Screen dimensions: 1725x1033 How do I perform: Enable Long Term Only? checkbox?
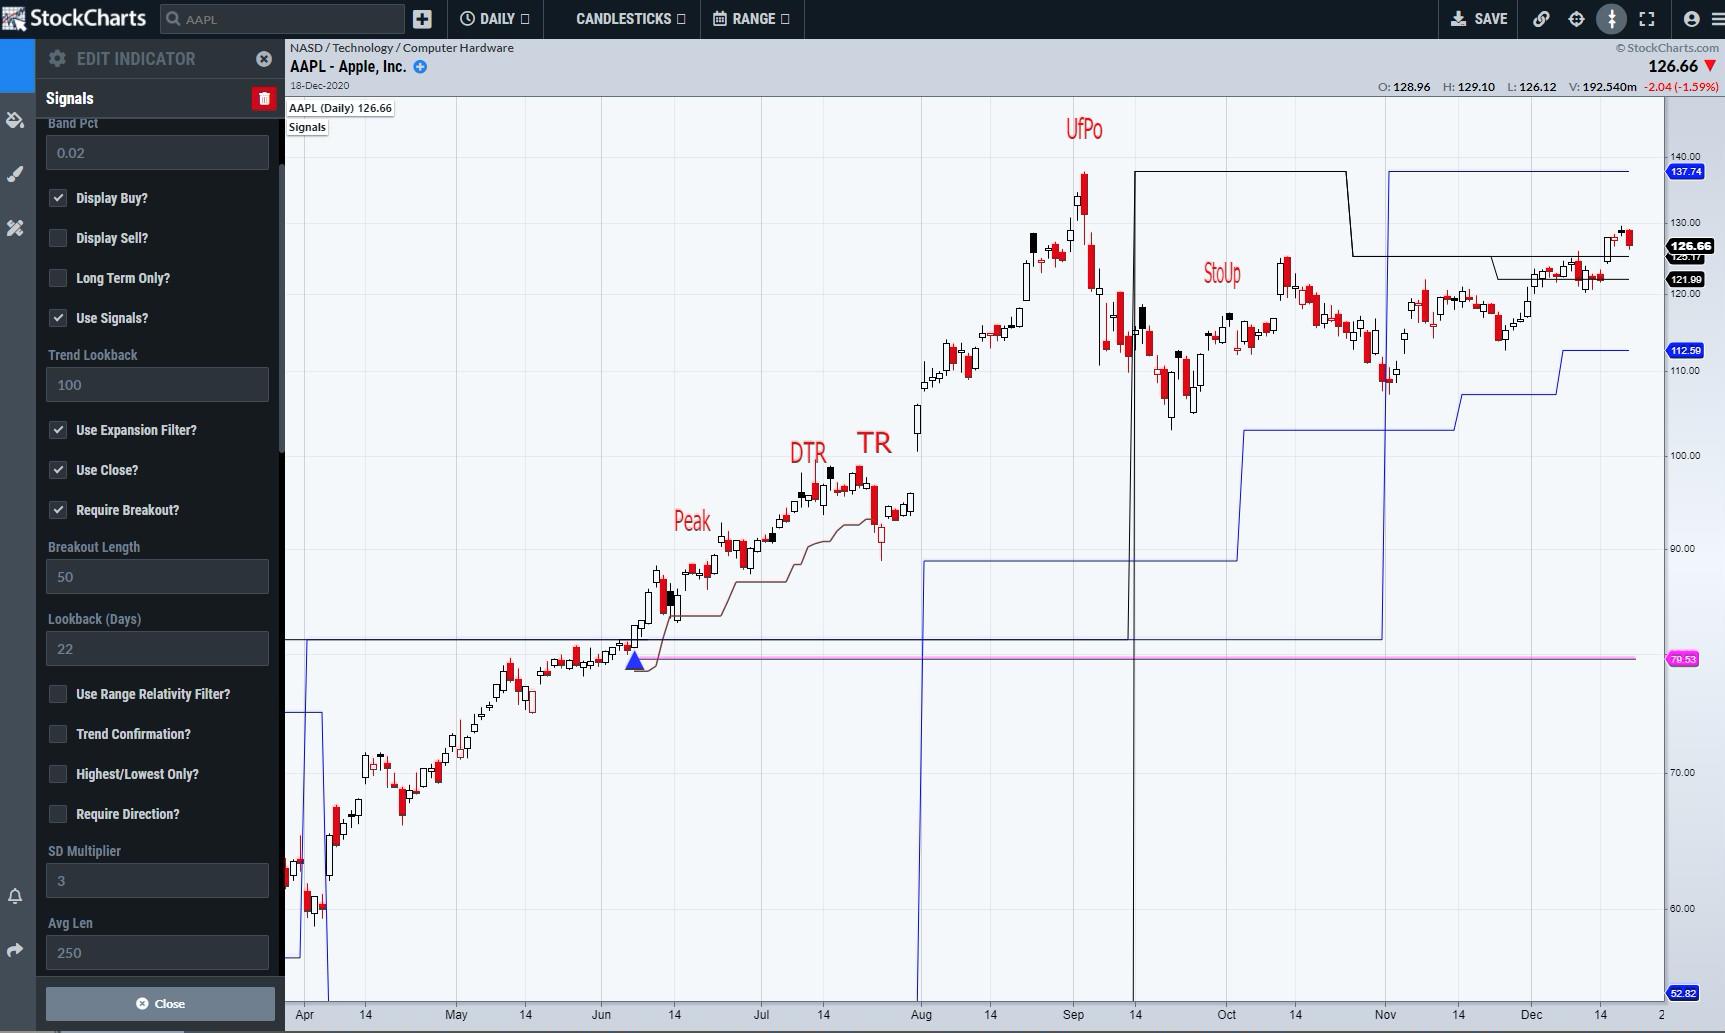(58, 278)
